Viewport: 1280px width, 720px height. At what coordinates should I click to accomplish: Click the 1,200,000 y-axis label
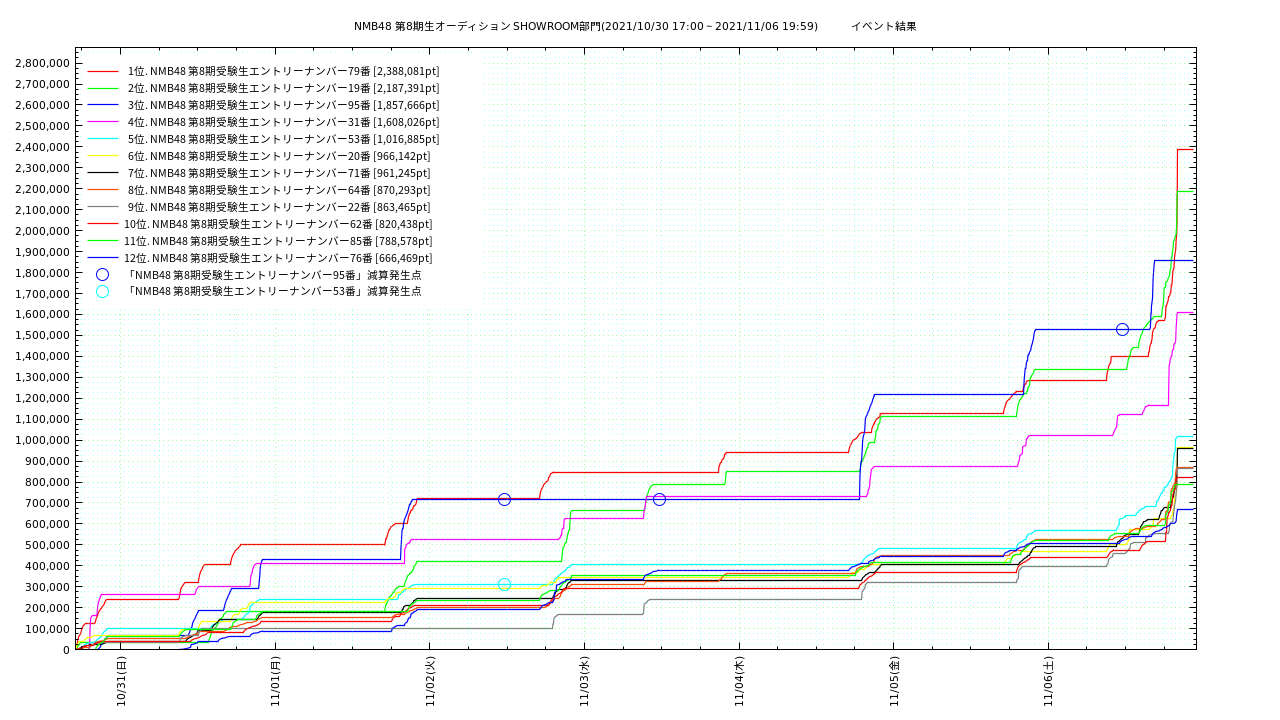[43, 398]
